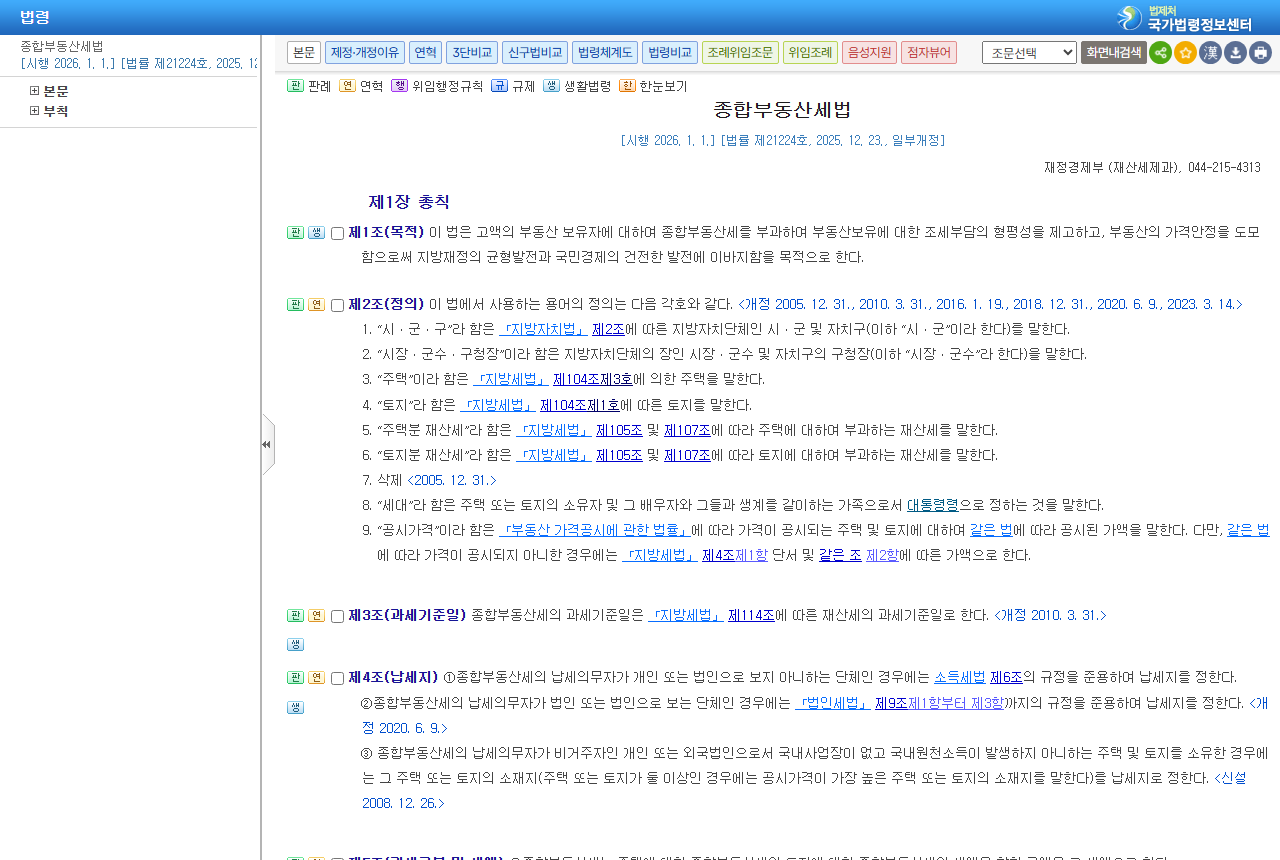Click the 생 icon beside 제1조(목적)
Viewport: 1280px width, 860px height.
point(316,233)
